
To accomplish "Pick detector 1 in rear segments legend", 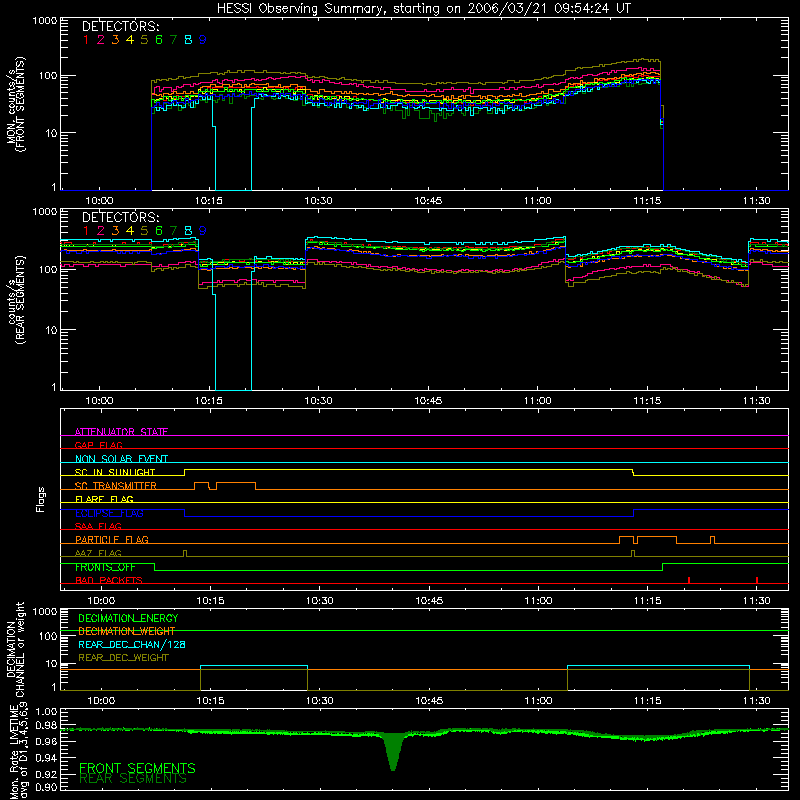I will [x=86, y=231].
